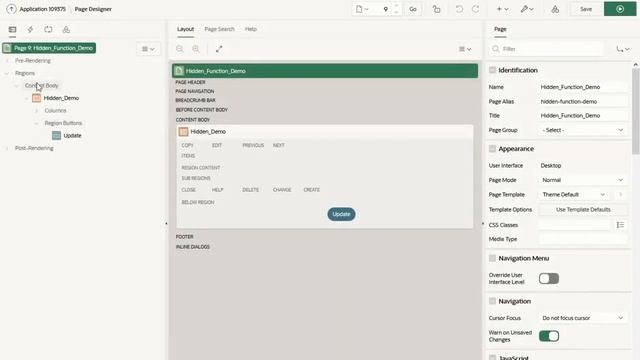Open the property editor display options menu
This screenshot has height=360, width=640.
[x=623, y=49]
